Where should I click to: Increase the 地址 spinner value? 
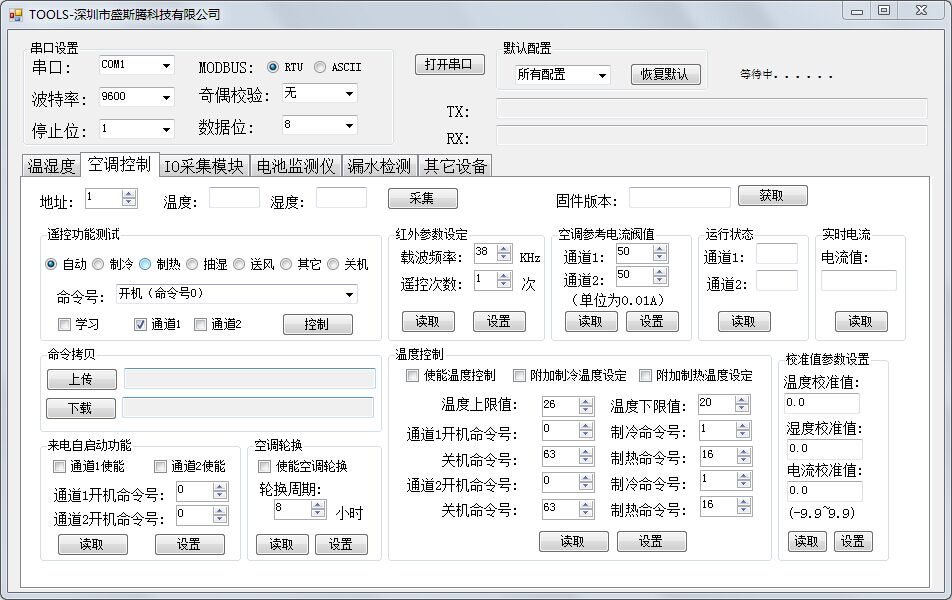(129, 194)
